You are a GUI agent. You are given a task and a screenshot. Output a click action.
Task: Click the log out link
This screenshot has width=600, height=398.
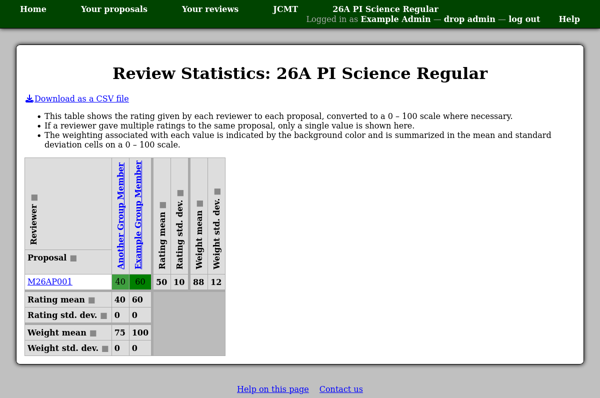pyautogui.click(x=524, y=19)
